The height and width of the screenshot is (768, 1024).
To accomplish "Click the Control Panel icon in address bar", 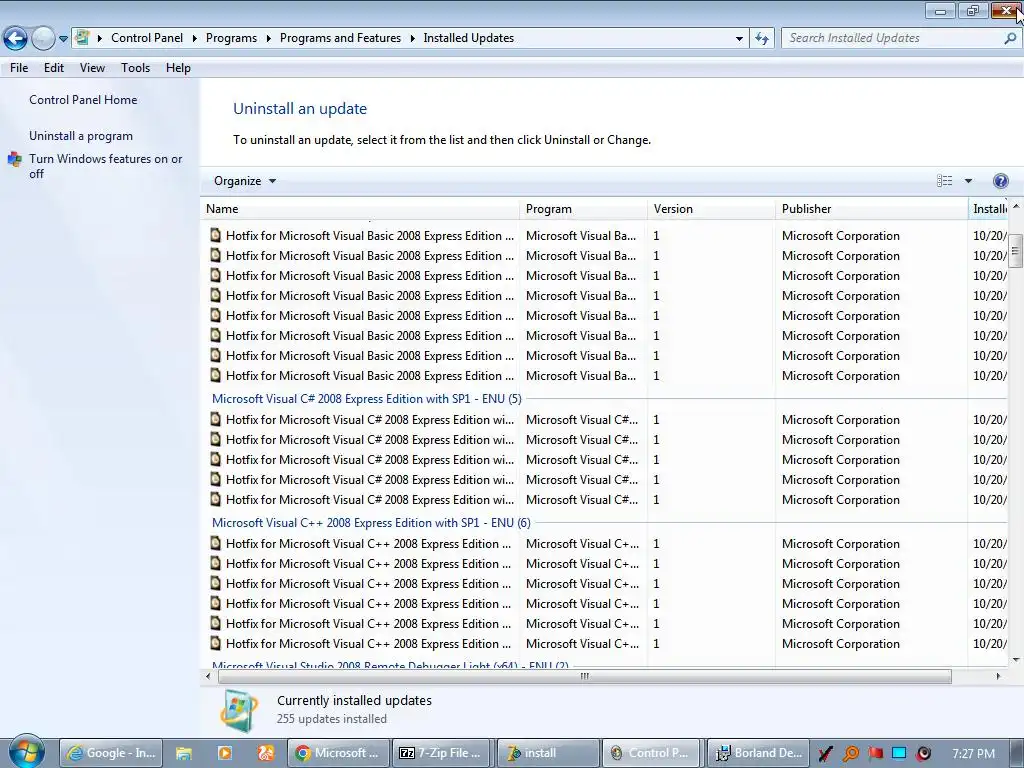I will pyautogui.click(x=82, y=38).
